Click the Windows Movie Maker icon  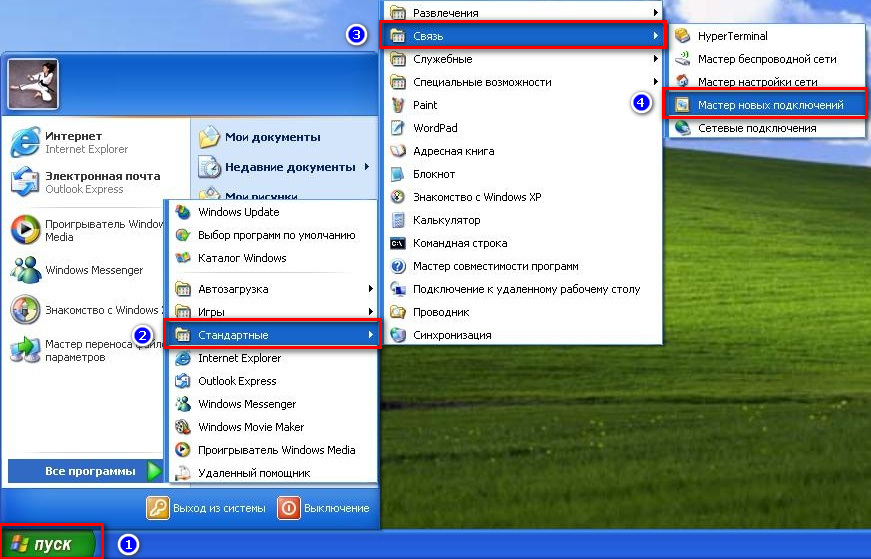pos(183,427)
